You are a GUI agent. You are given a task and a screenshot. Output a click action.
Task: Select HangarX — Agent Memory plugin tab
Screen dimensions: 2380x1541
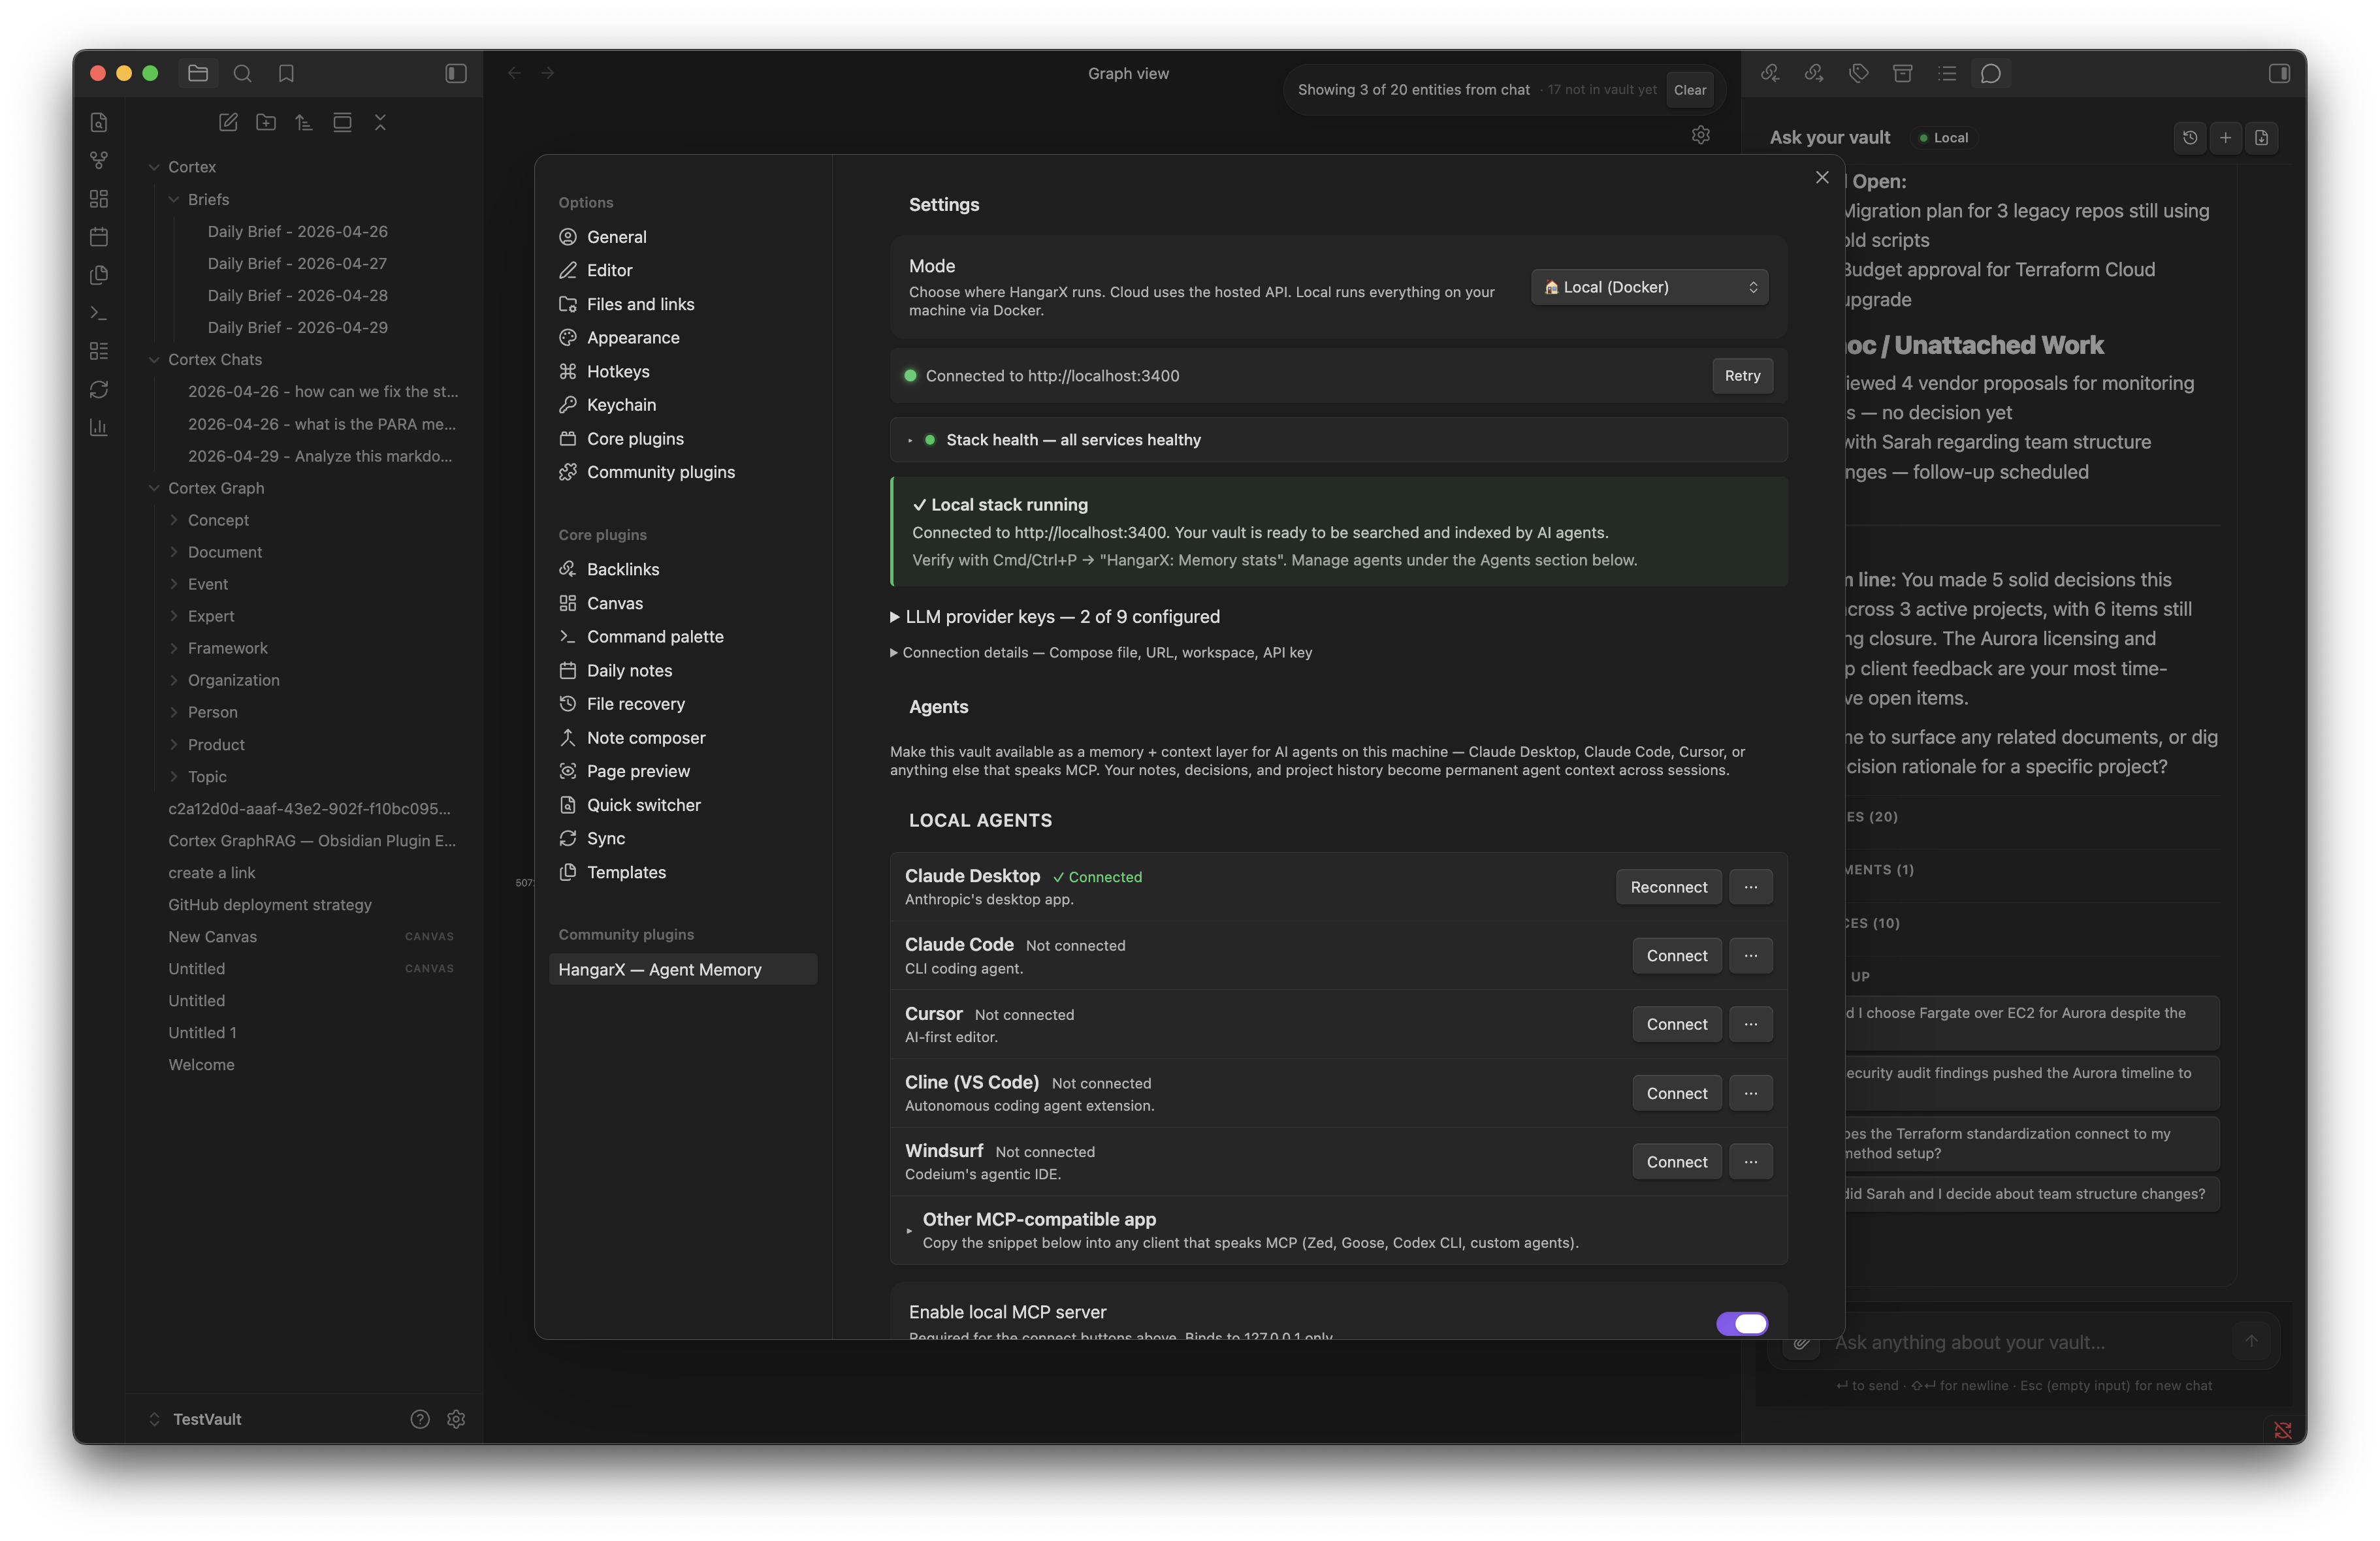pyautogui.click(x=683, y=970)
